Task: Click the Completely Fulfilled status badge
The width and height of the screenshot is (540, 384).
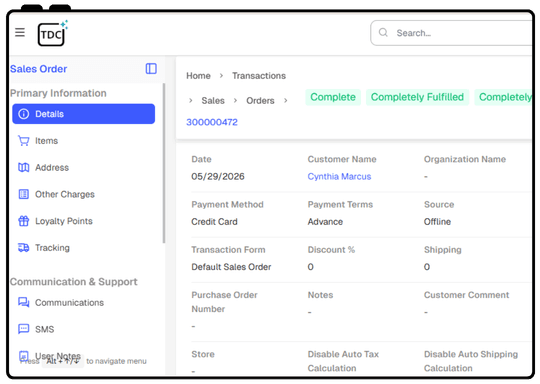Action: (417, 97)
